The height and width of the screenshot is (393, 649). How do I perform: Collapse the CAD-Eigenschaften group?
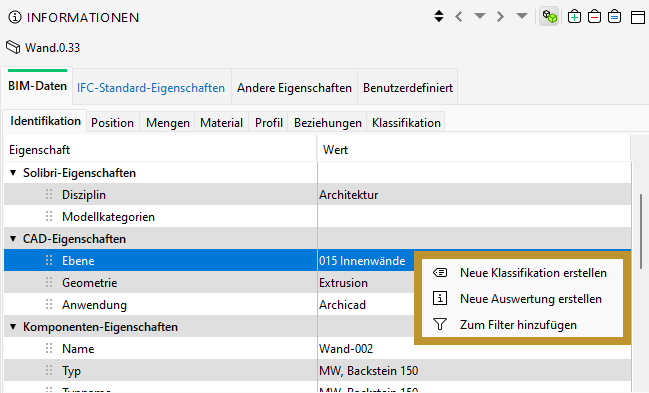coord(13,239)
